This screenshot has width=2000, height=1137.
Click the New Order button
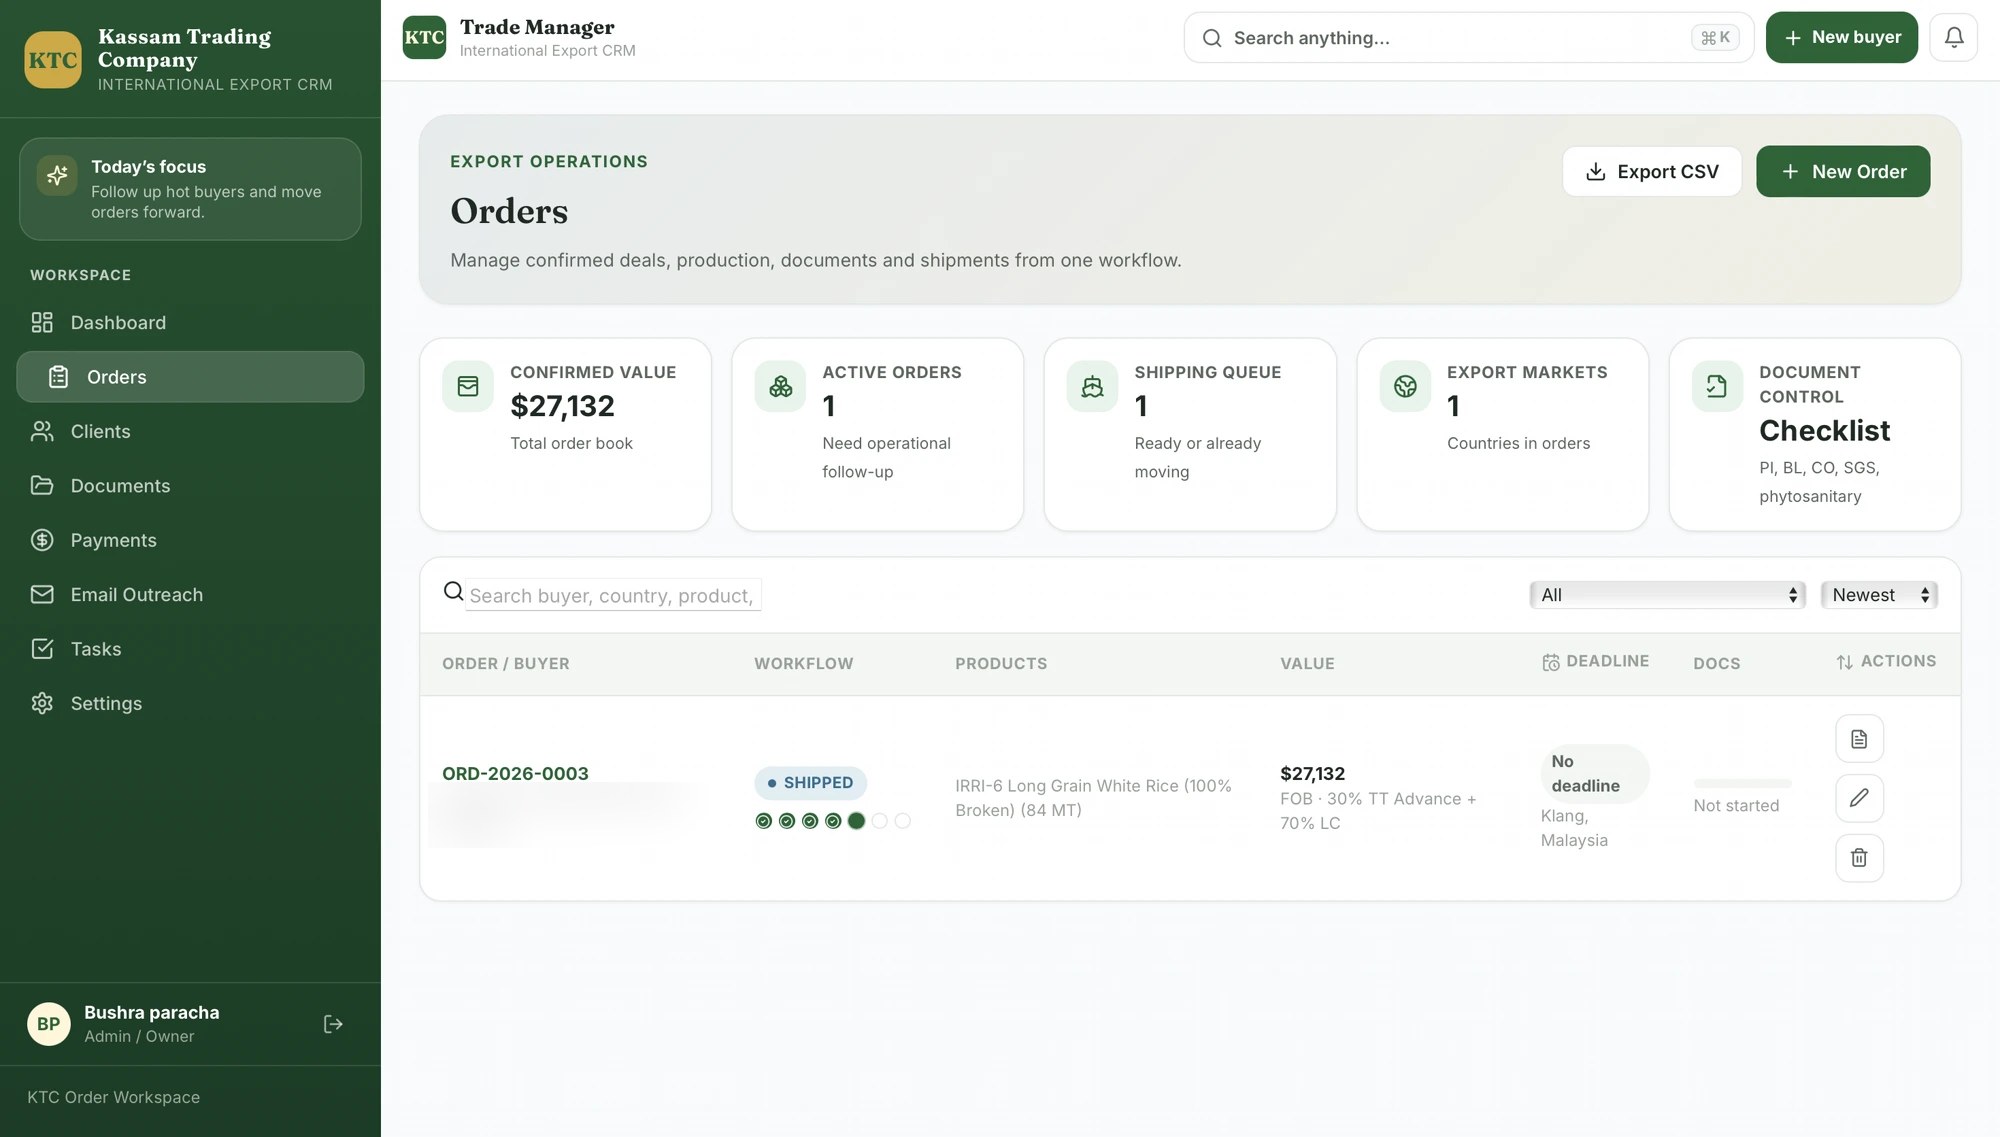click(x=1843, y=171)
